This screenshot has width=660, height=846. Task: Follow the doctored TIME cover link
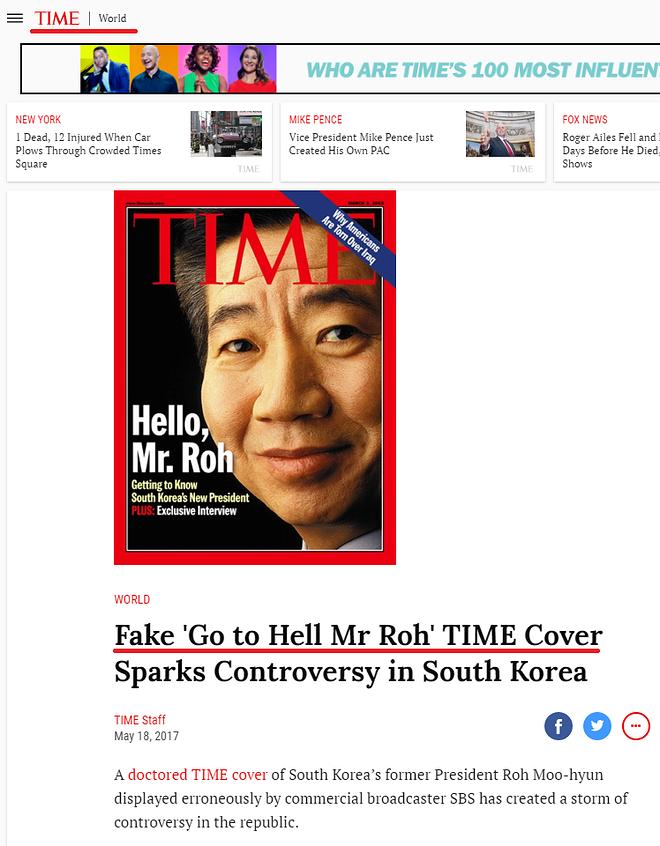pos(198,775)
